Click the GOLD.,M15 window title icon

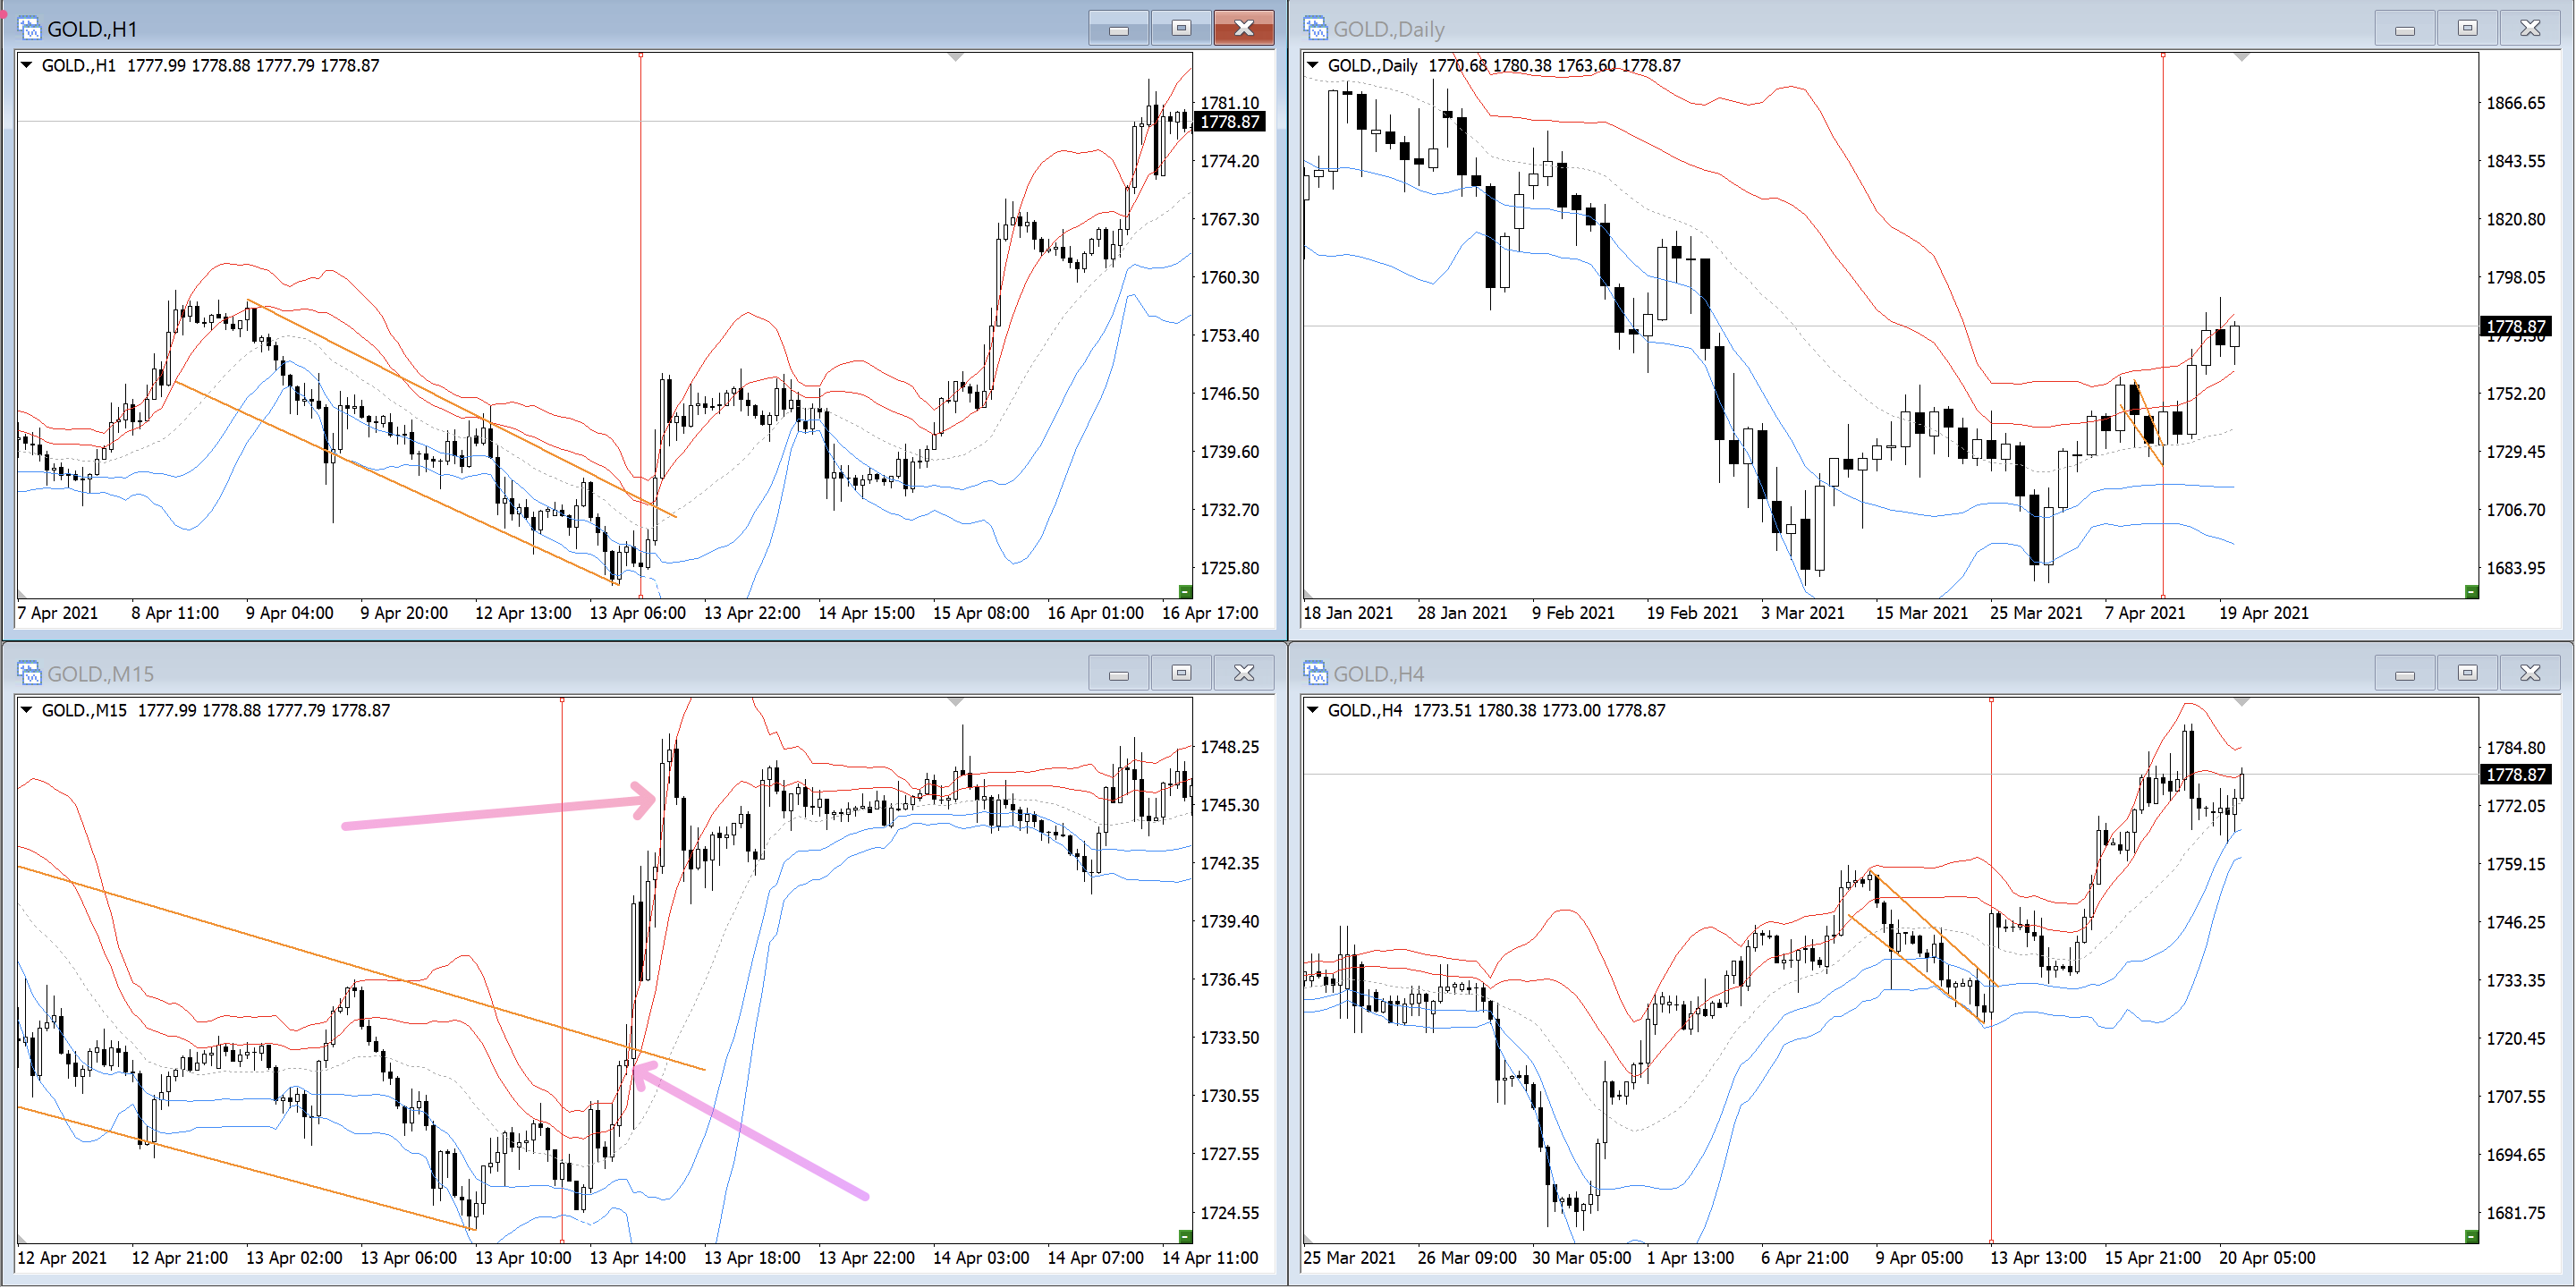(29, 673)
